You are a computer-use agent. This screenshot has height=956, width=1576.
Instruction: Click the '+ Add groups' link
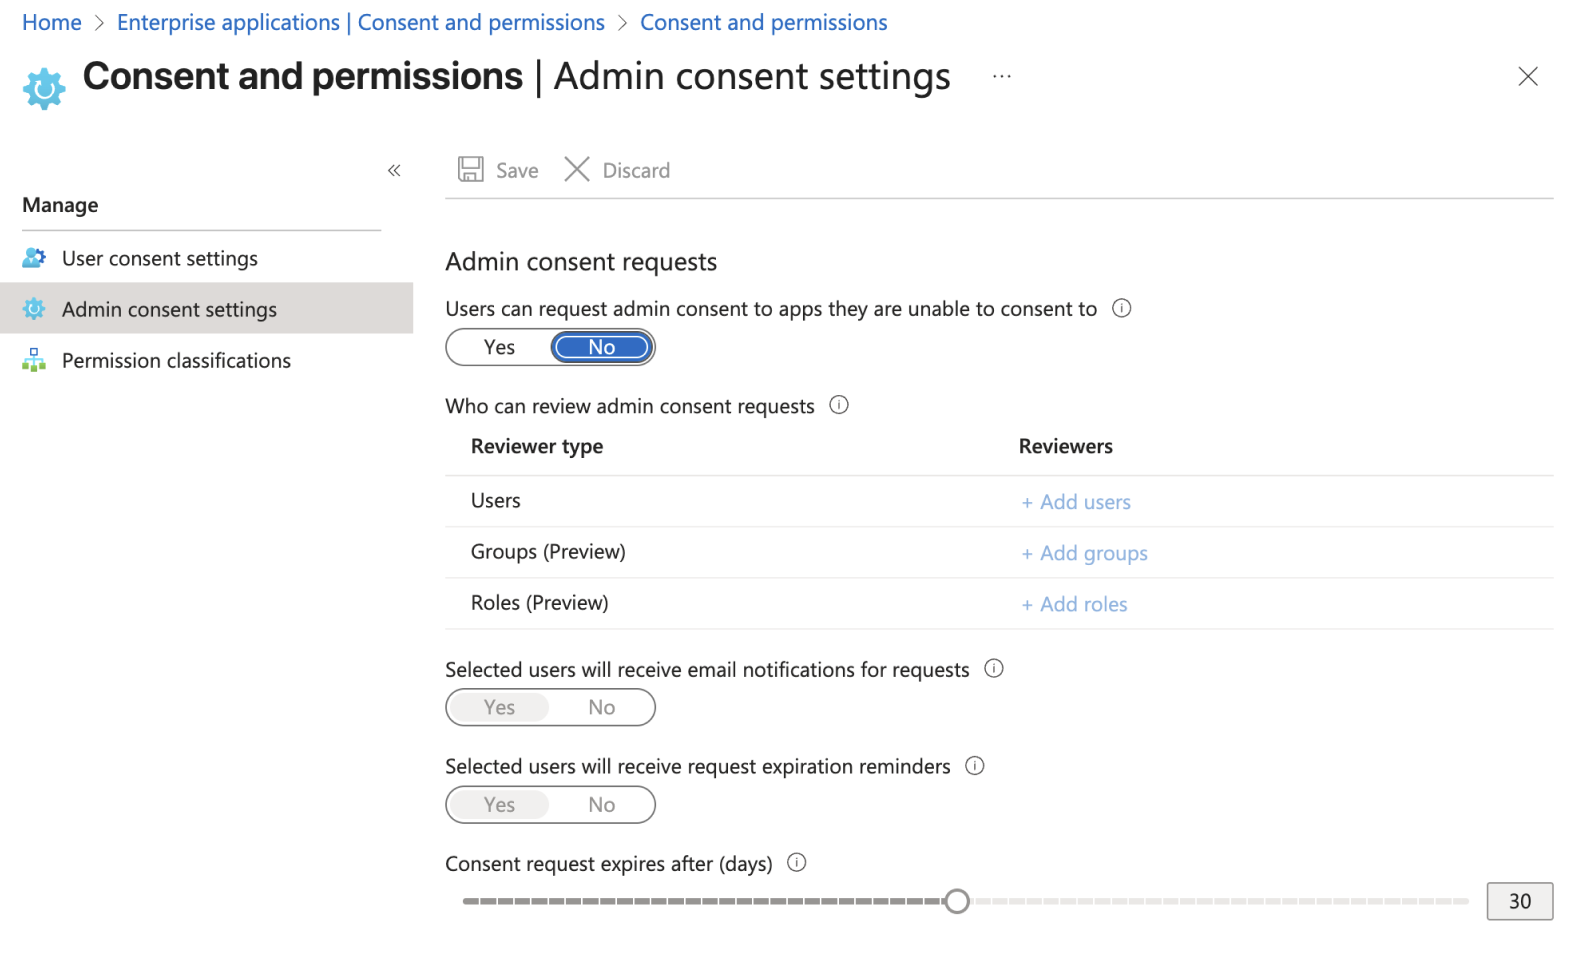[1084, 553]
